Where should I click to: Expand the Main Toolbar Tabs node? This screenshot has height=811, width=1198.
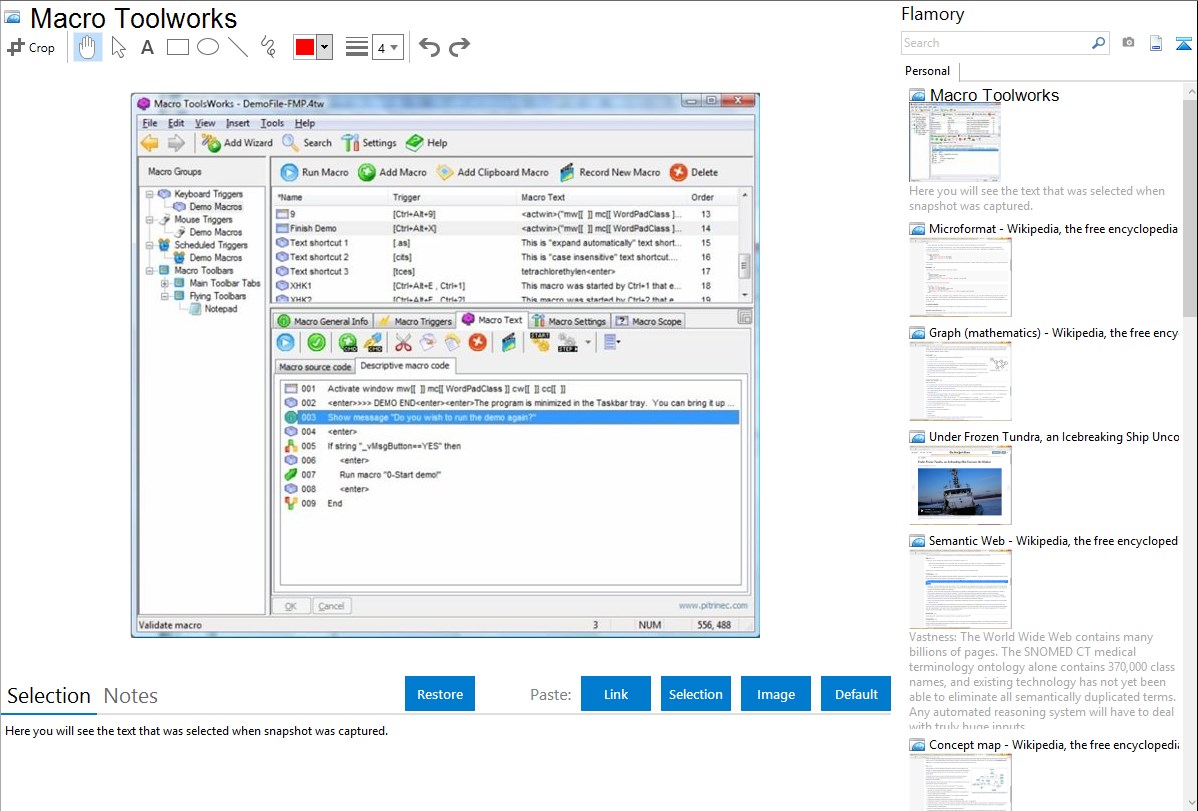[164, 284]
